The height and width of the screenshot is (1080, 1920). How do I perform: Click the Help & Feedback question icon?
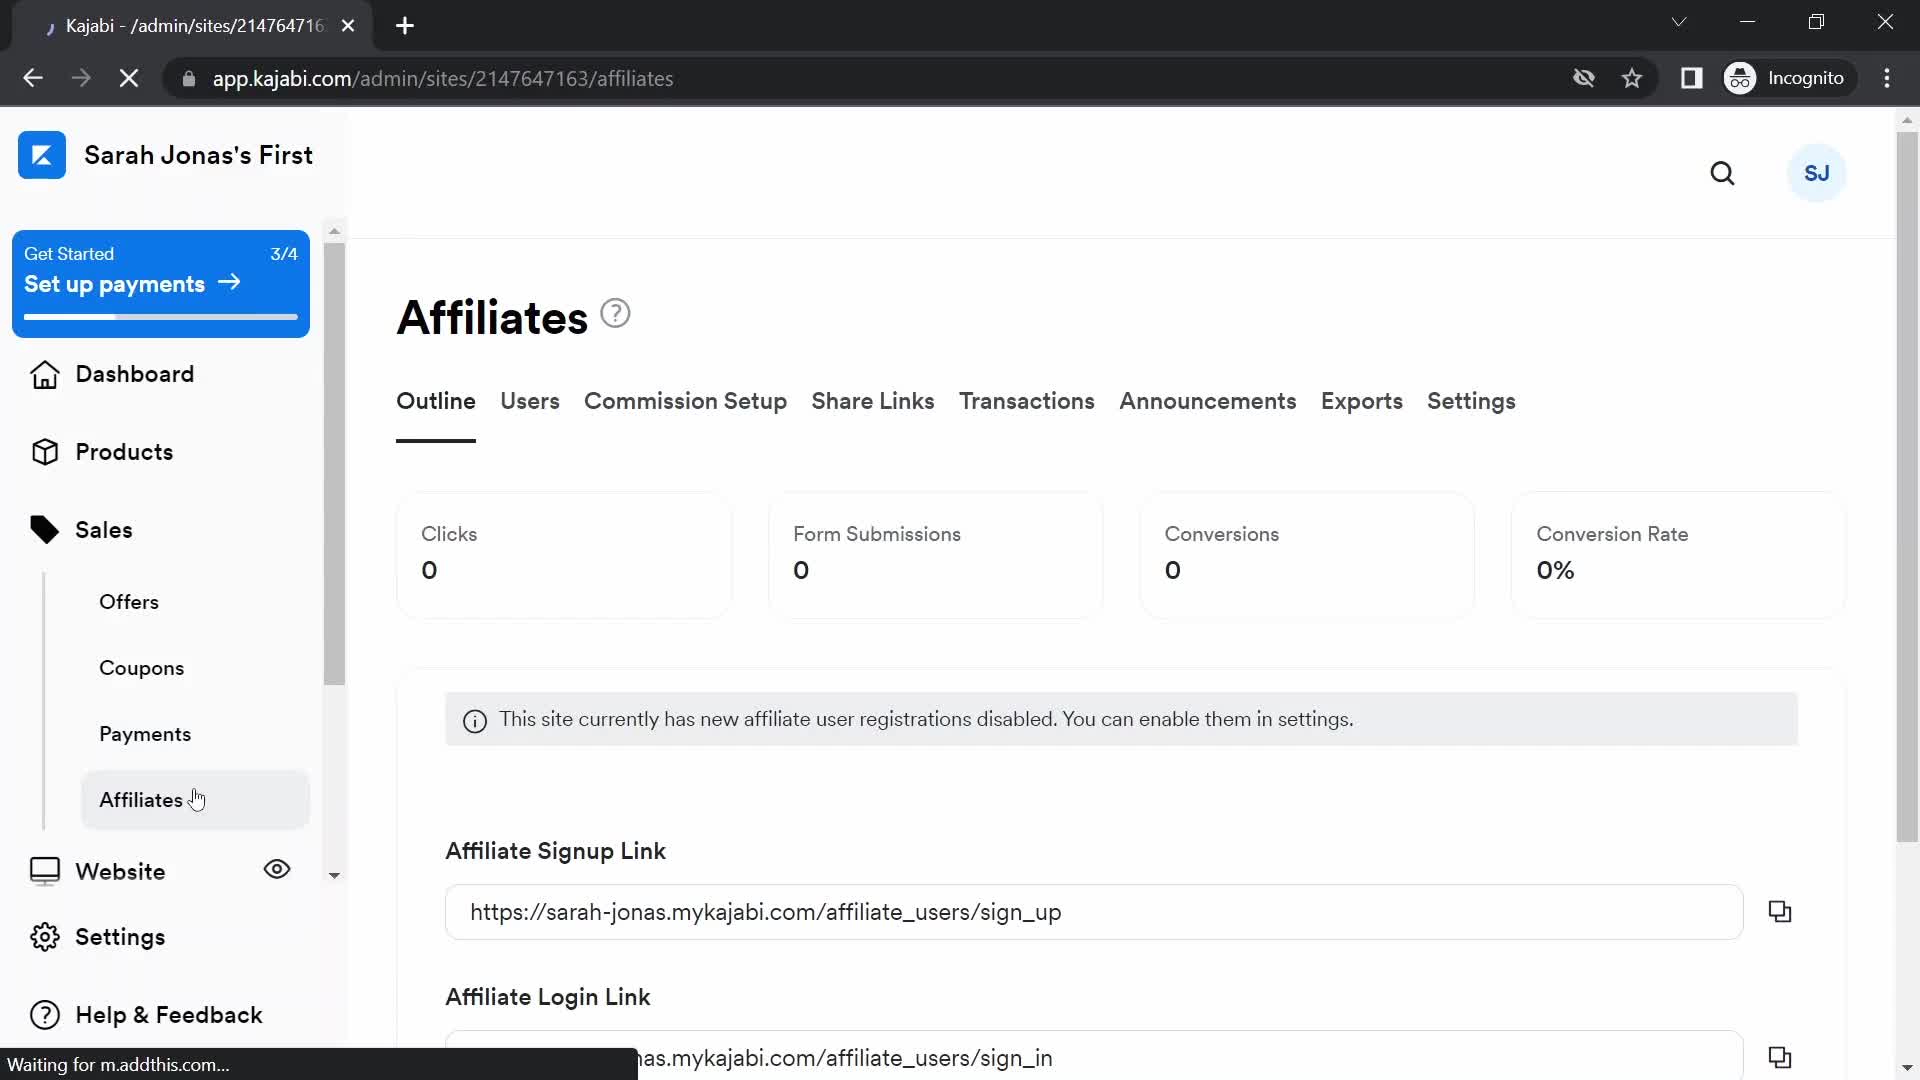[44, 1015]
